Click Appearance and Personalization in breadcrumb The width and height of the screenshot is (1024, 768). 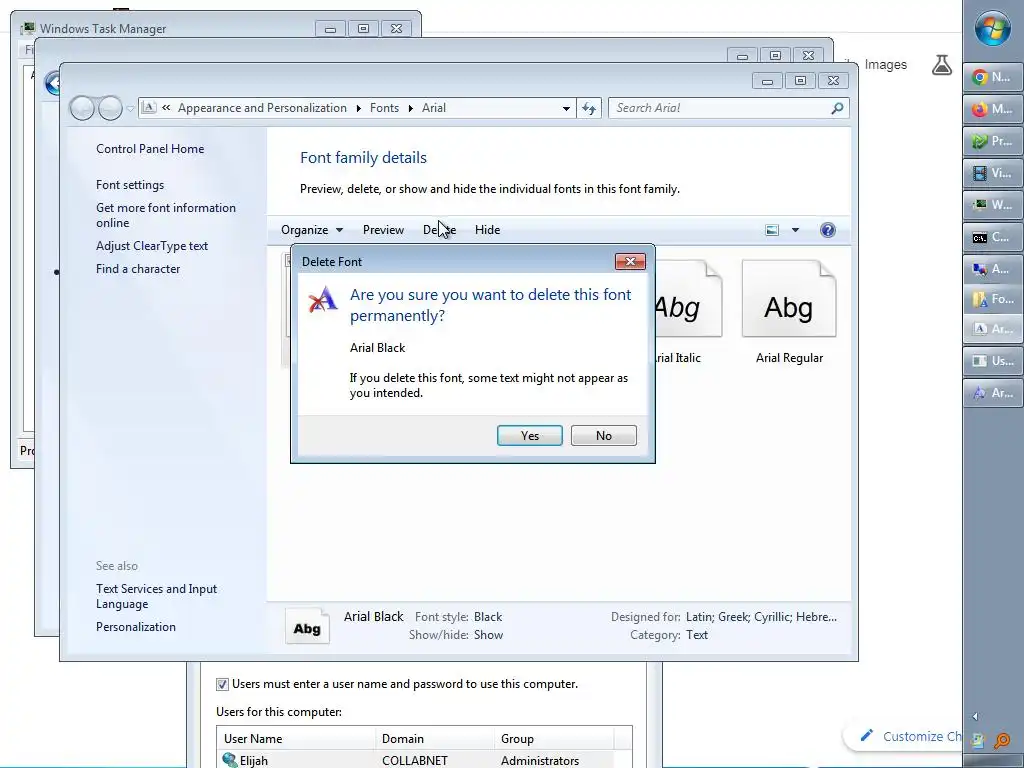pos(262,108)
